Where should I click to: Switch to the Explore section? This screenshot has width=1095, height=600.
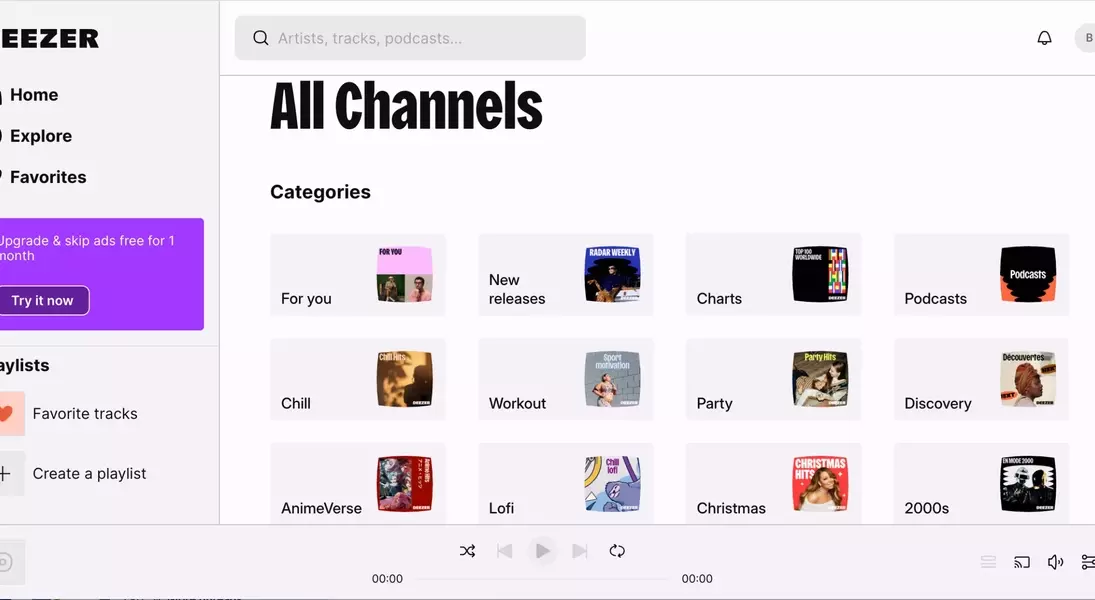(x=41, y=135)
